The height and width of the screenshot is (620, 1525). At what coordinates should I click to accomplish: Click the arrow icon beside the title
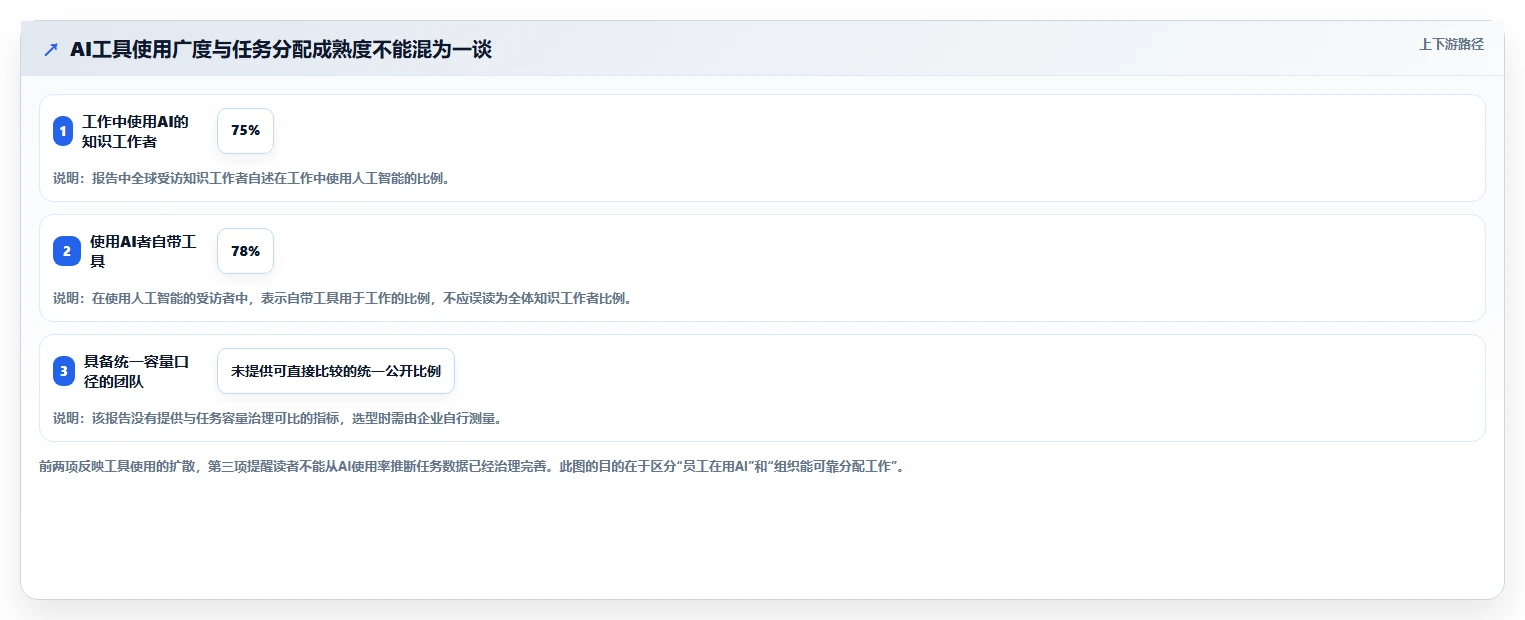point(51,49)
